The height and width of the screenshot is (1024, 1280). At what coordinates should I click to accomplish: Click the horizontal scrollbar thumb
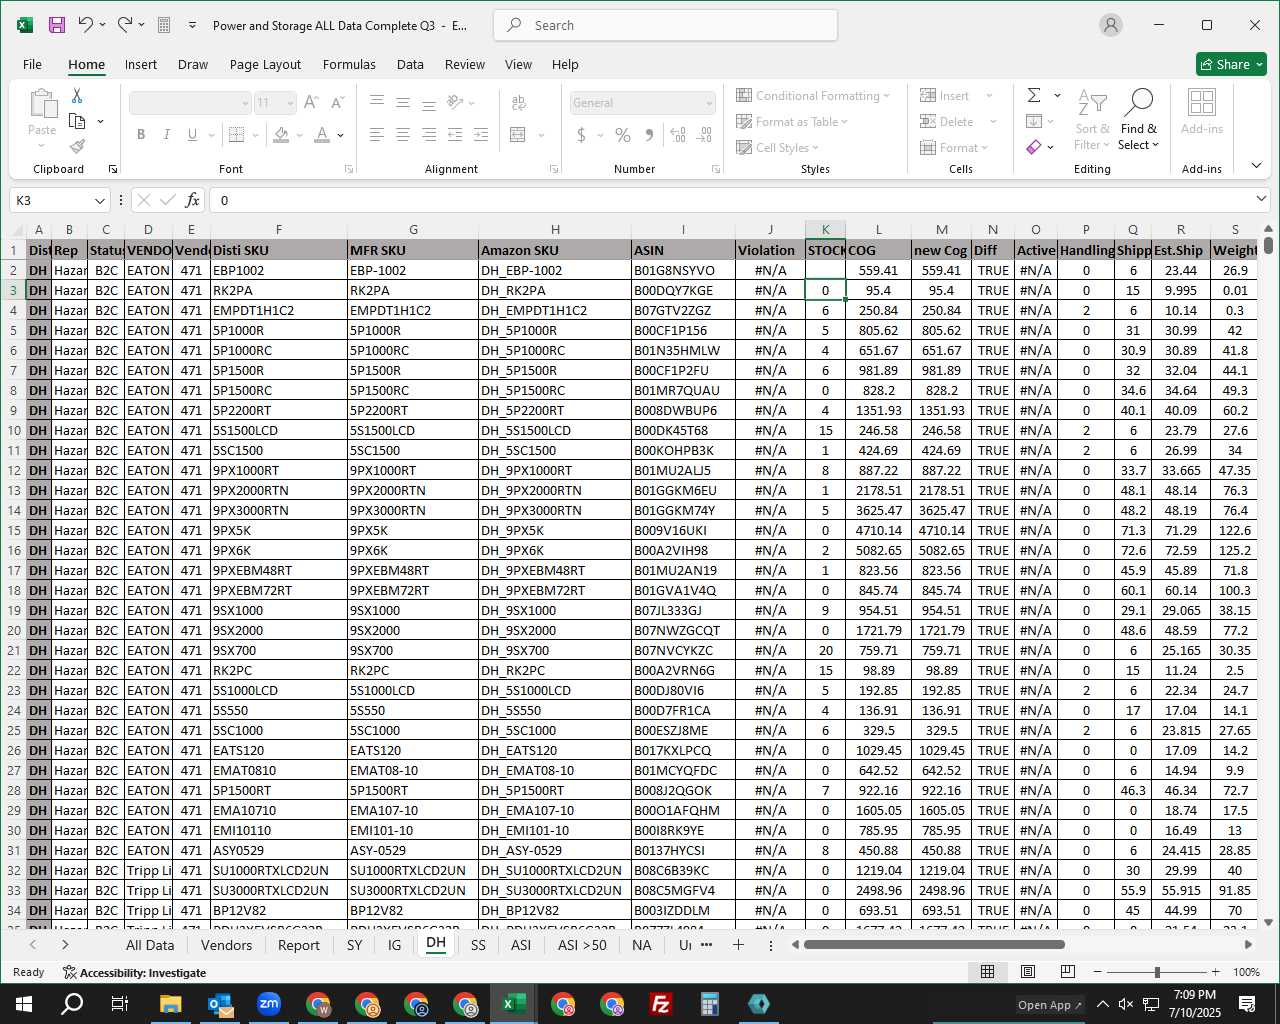tap(934, 944)
